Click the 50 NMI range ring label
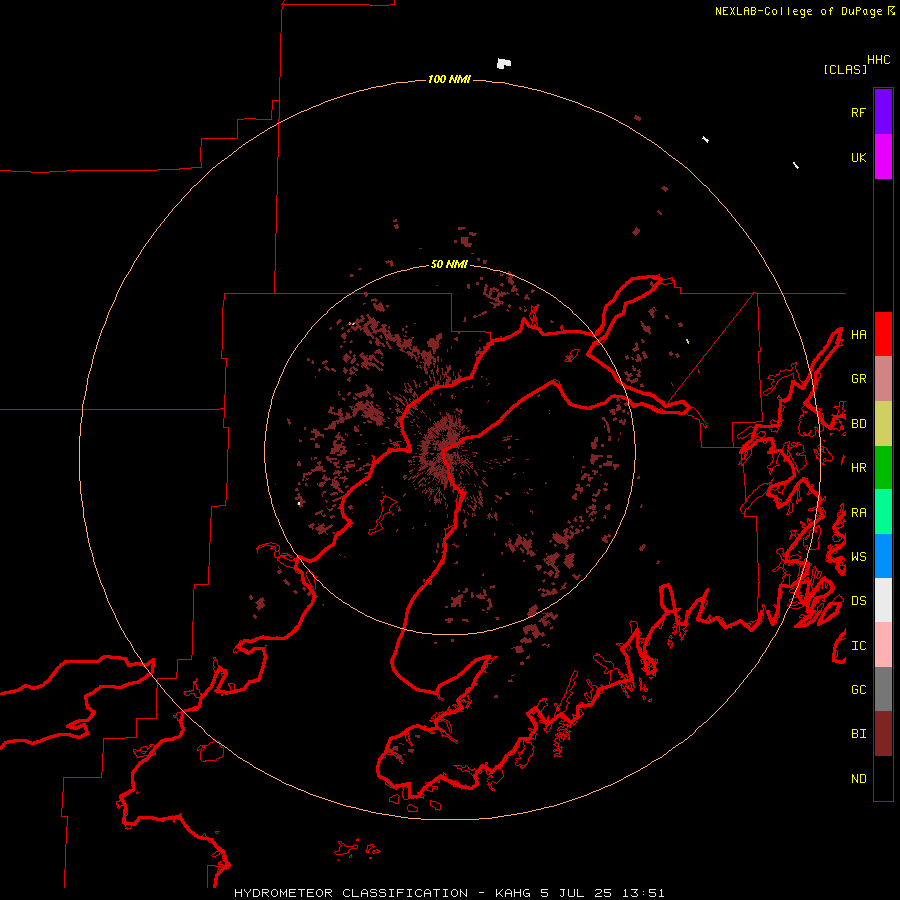The height and width of the screenshot is (900, 900). [449, 265]
